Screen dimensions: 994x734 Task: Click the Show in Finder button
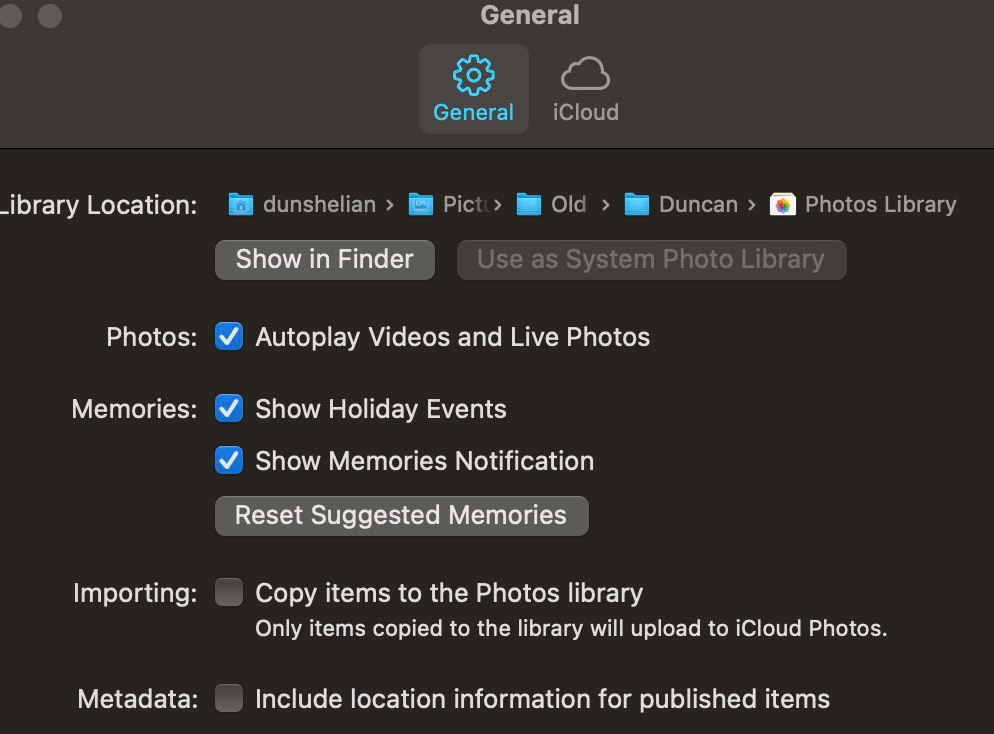(x=325, y=260)
